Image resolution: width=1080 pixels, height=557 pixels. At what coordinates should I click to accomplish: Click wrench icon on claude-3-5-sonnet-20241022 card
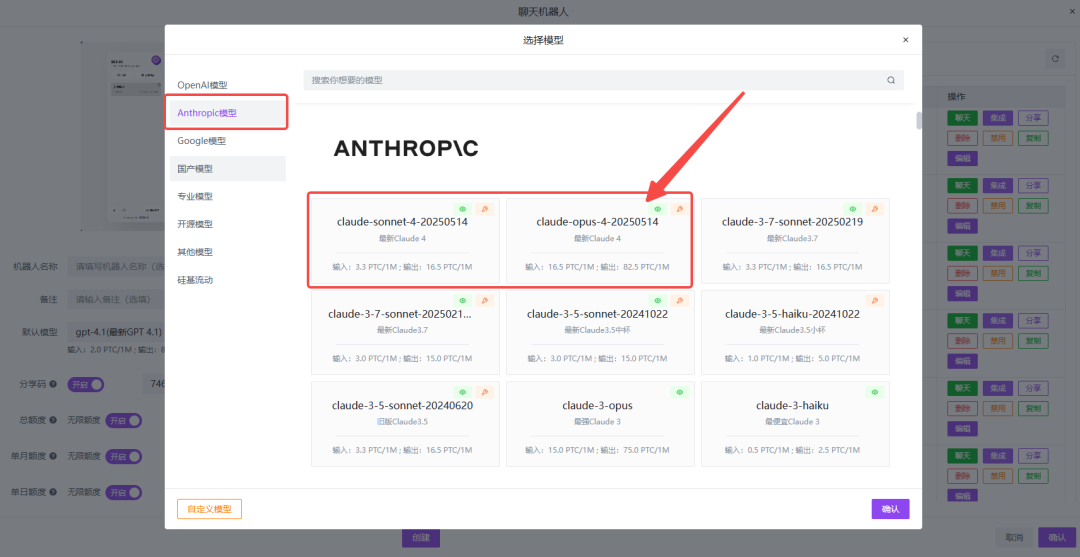(x=680, y=300)
